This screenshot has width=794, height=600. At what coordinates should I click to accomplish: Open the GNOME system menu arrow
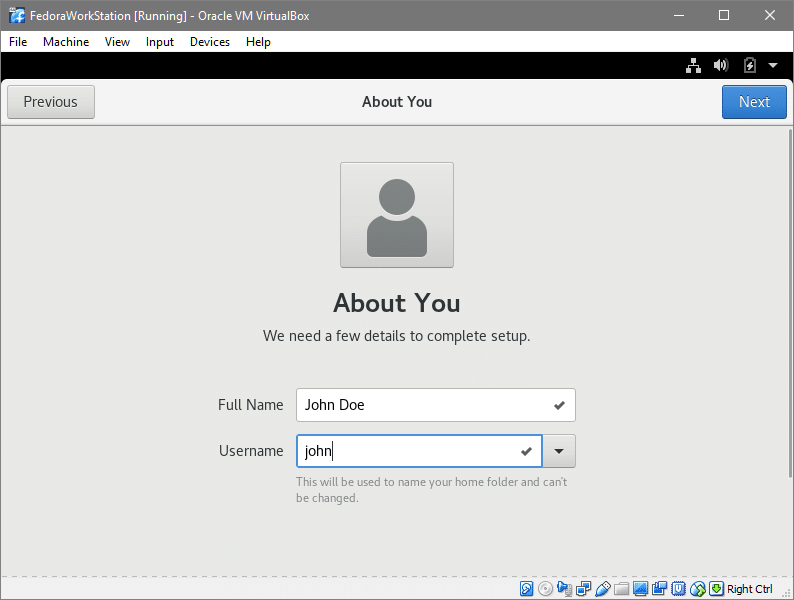pyautogui.click(x=773, y=66)
